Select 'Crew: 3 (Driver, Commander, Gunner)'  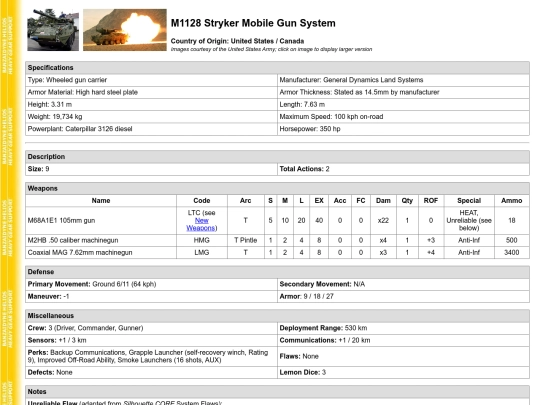pyautogui.click(x=151, y=328)
